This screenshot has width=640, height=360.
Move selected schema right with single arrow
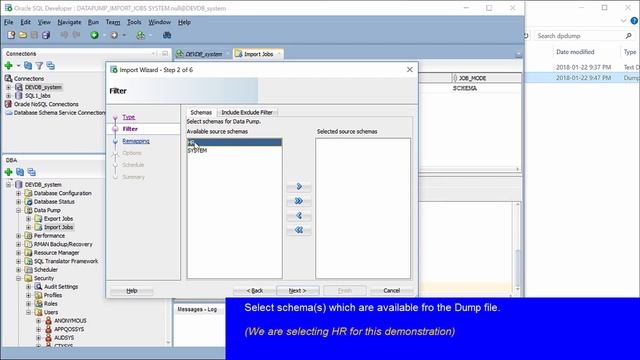pos(299,187)
